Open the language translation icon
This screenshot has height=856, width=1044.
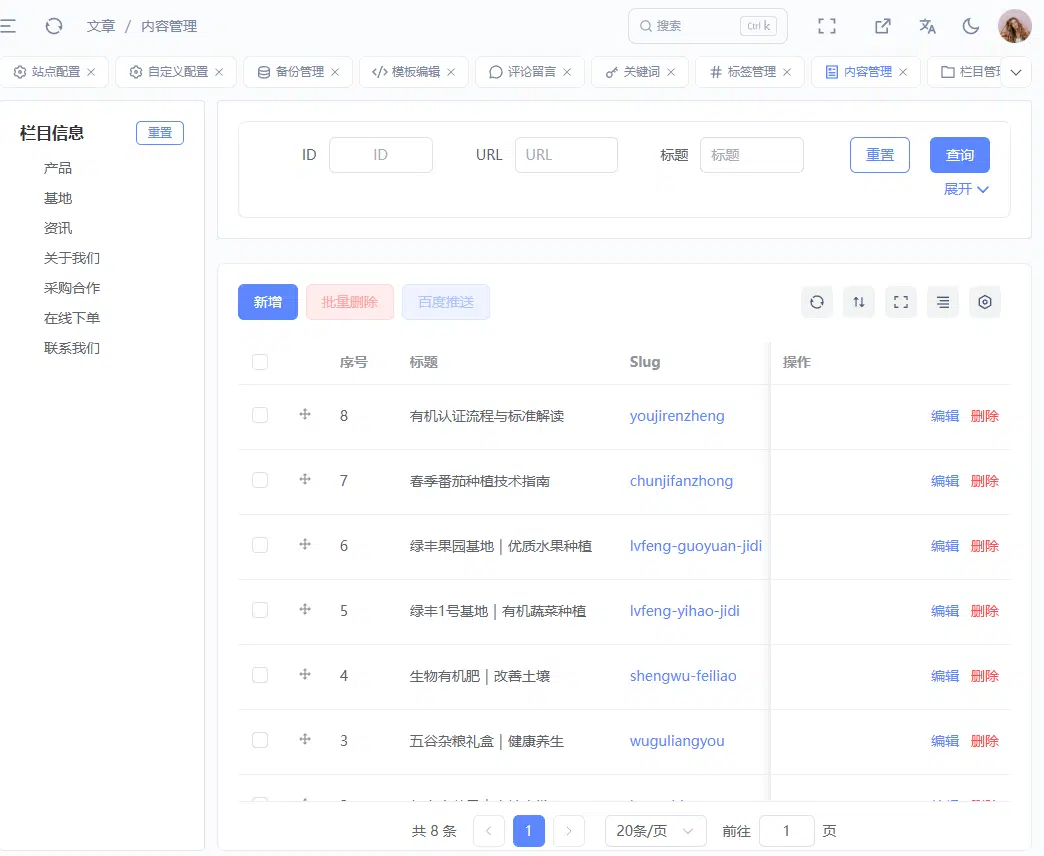pos(927,26)
